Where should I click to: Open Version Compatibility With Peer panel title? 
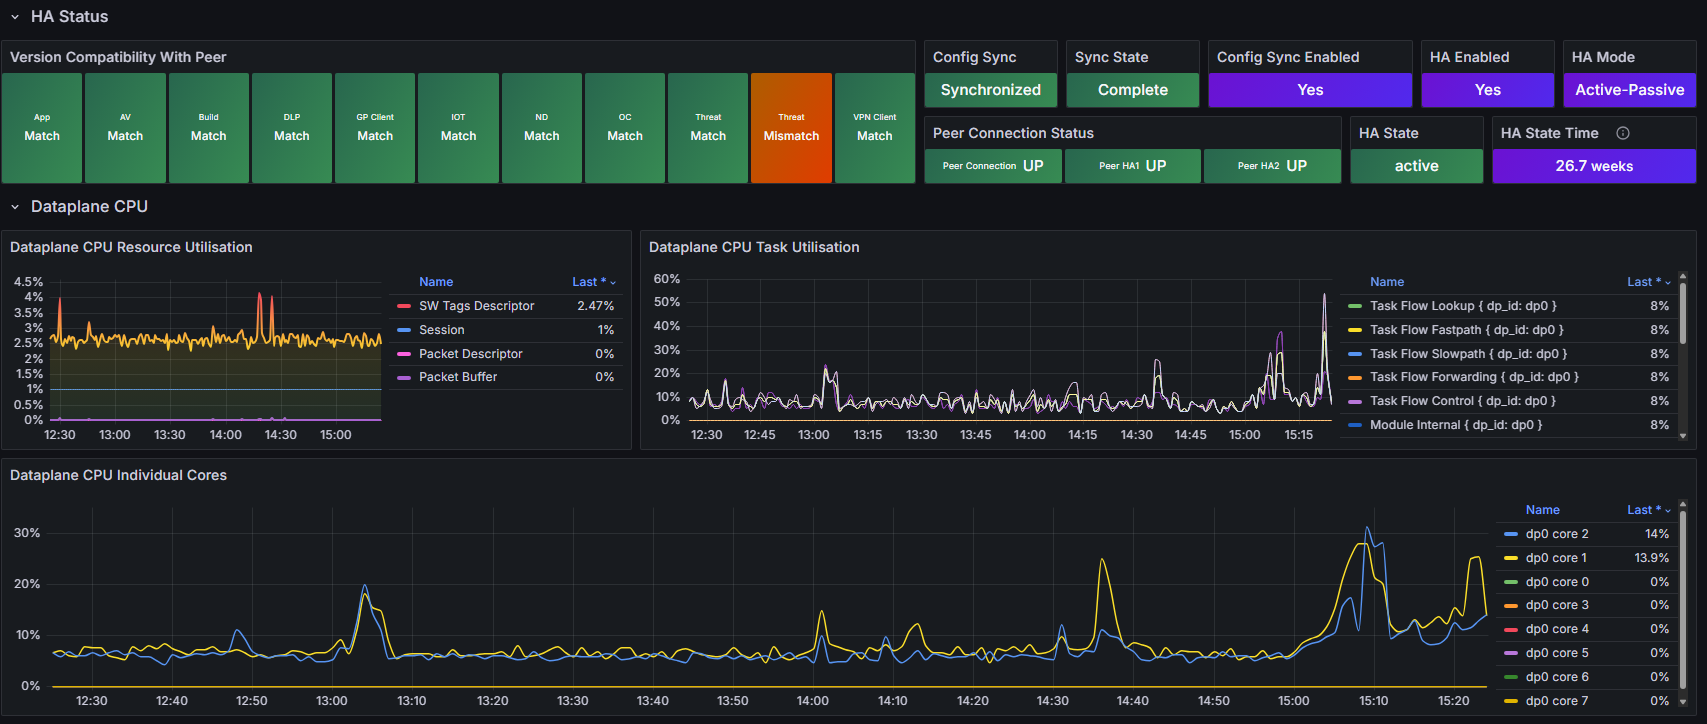118,57
